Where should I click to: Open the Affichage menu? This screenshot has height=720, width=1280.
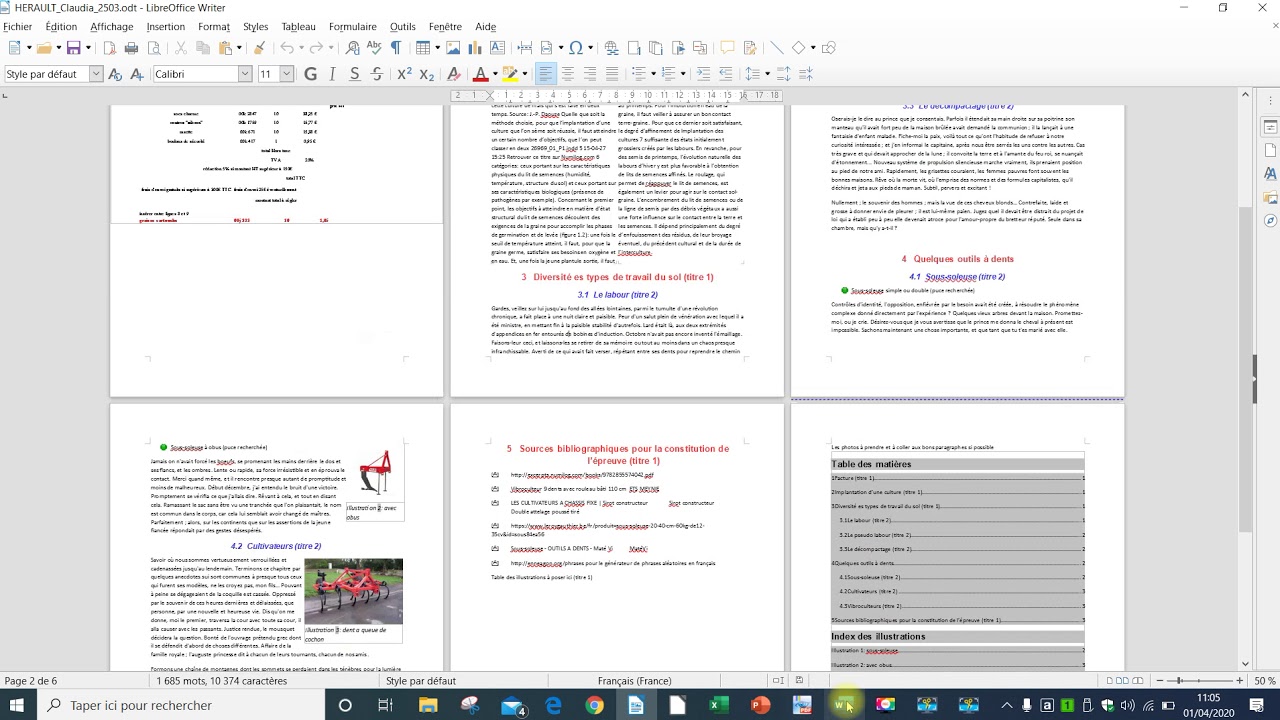click(x=111, y=27)
